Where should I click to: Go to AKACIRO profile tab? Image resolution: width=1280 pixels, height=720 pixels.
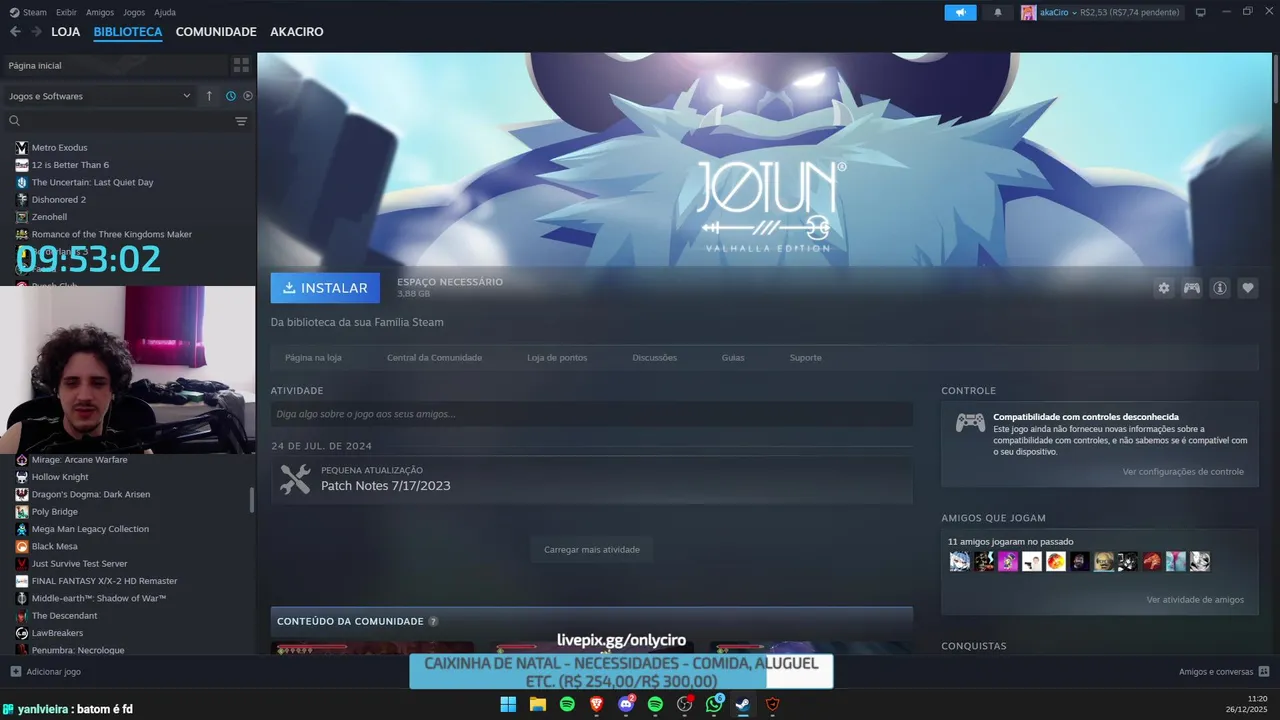pos(297,32)
